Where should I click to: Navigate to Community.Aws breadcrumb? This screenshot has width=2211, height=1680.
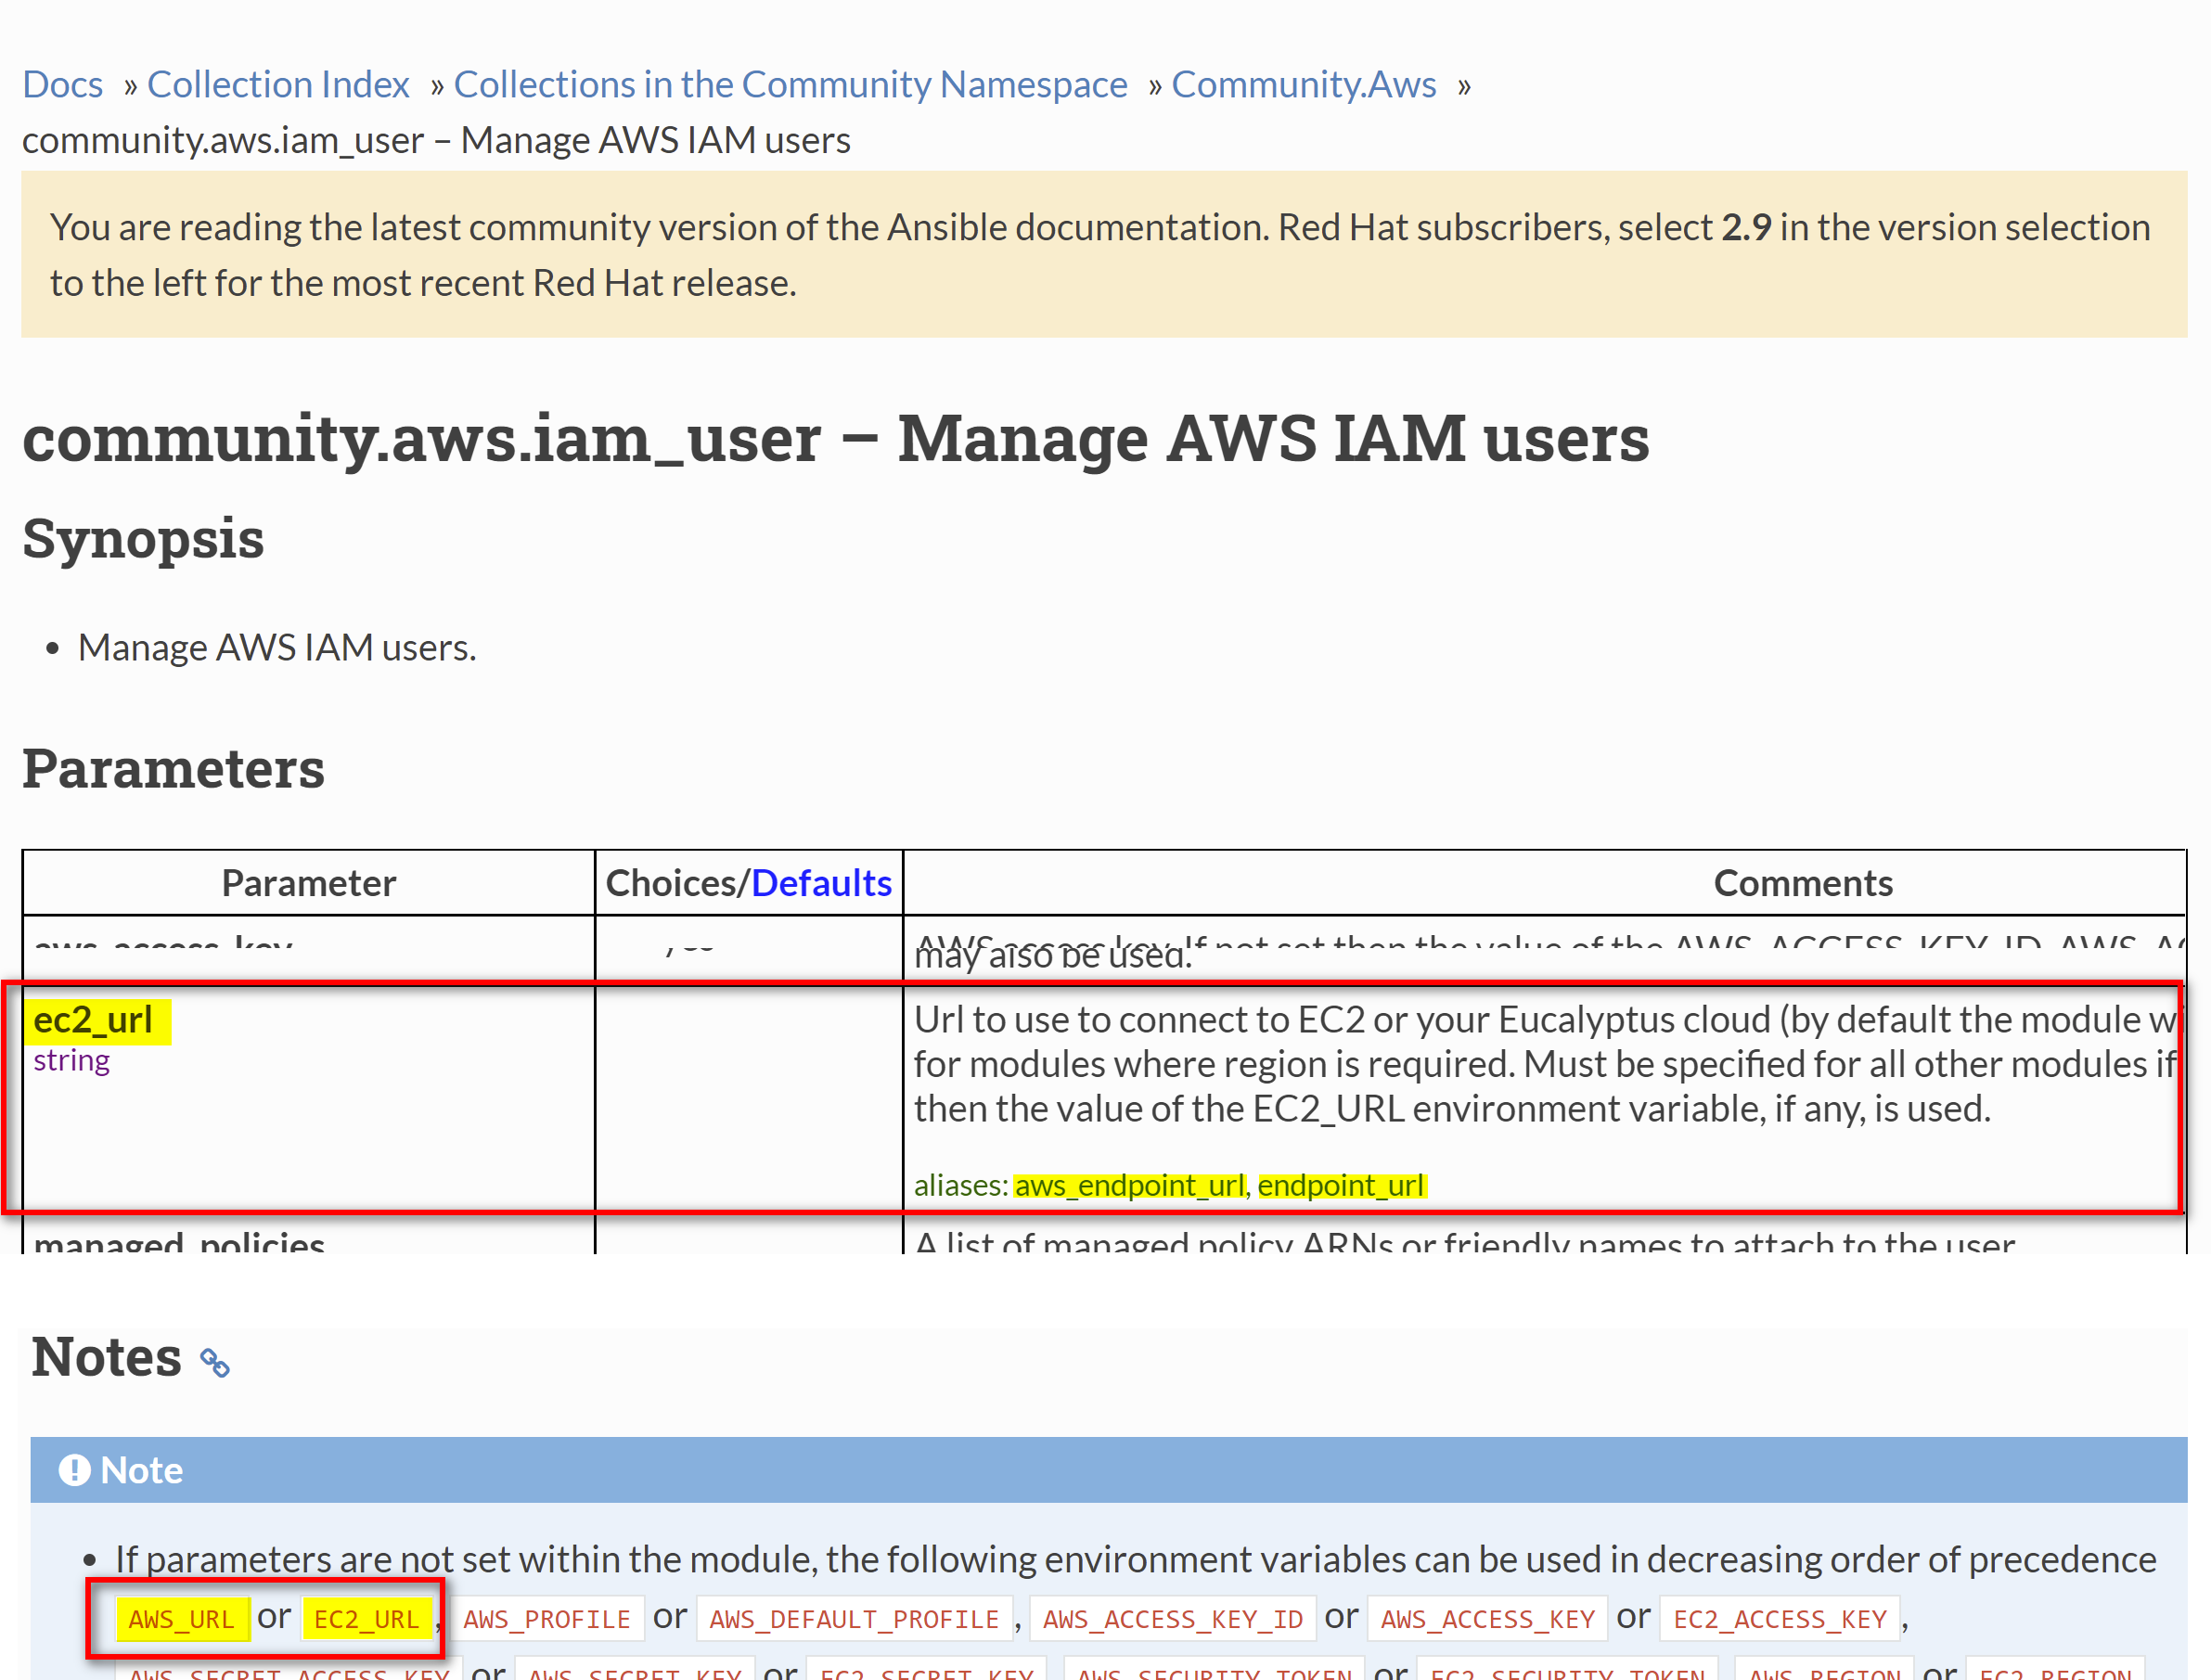click(x=1303, y=84)
